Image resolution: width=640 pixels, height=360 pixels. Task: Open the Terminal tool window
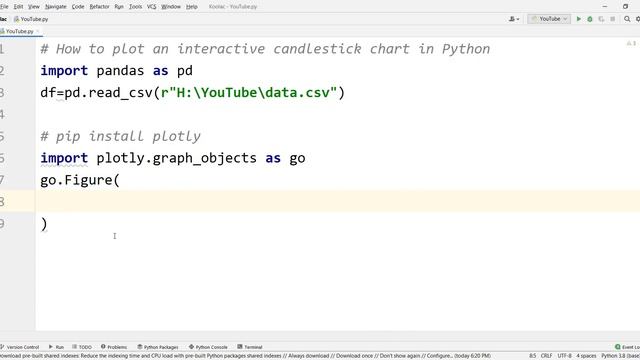(x=250, y=347)
